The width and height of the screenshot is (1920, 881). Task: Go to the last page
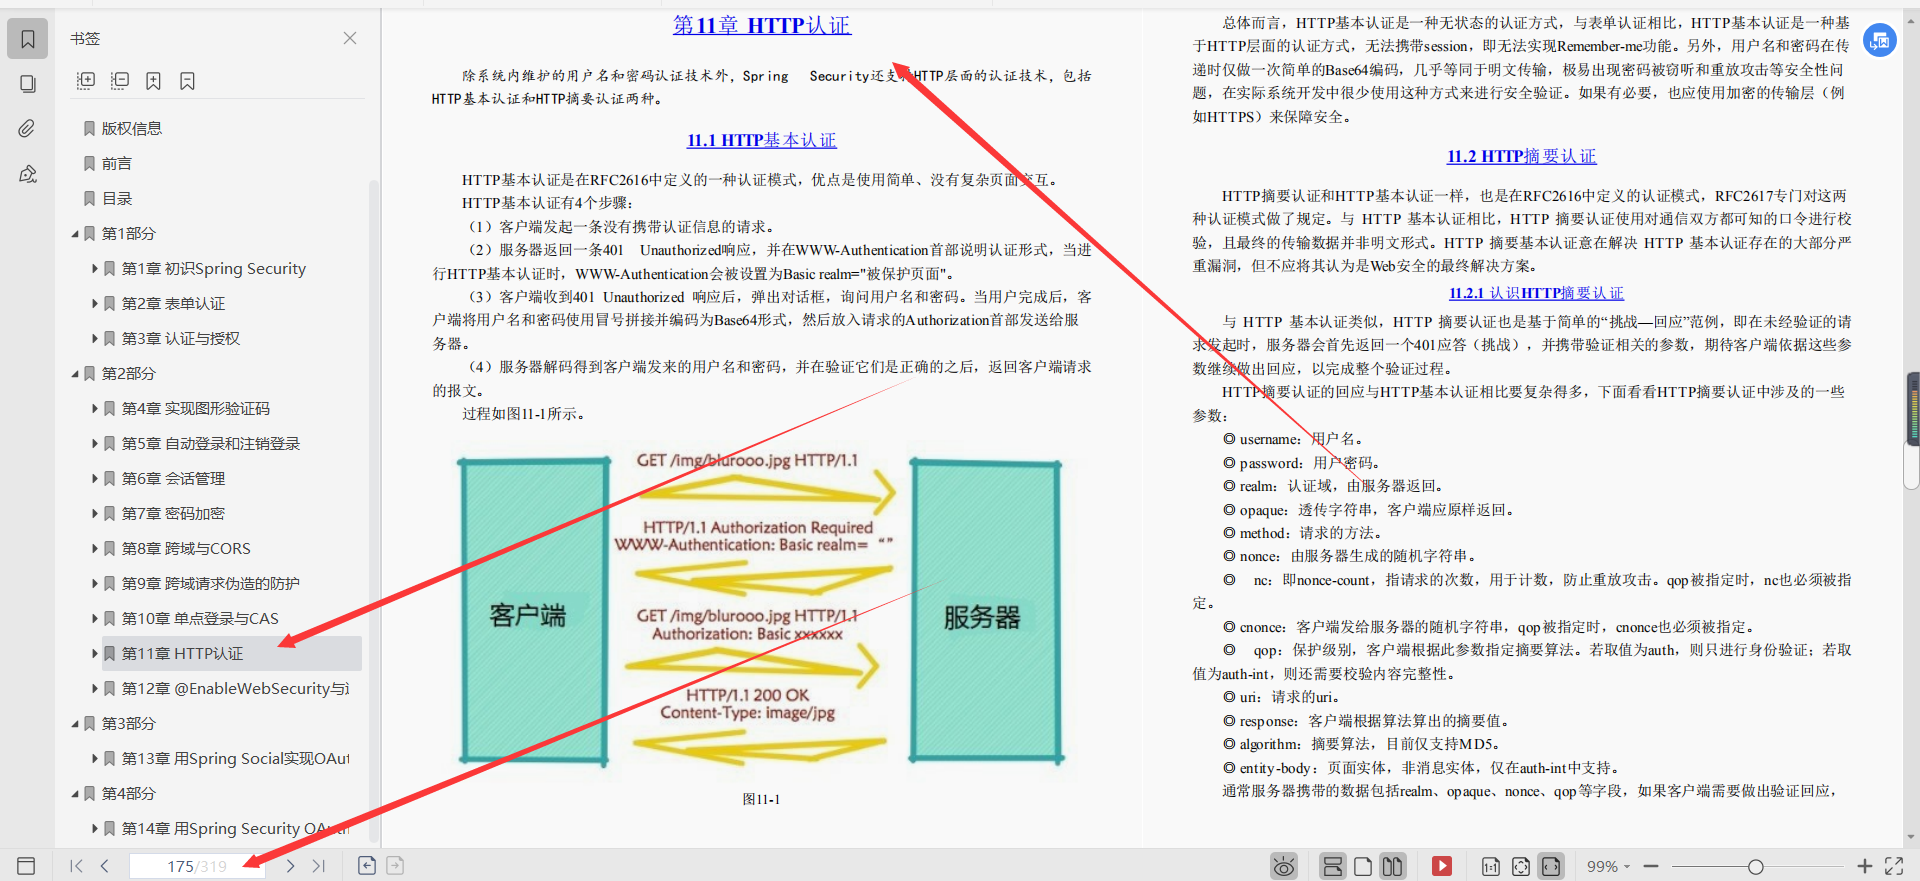click(x=318, y=866)
